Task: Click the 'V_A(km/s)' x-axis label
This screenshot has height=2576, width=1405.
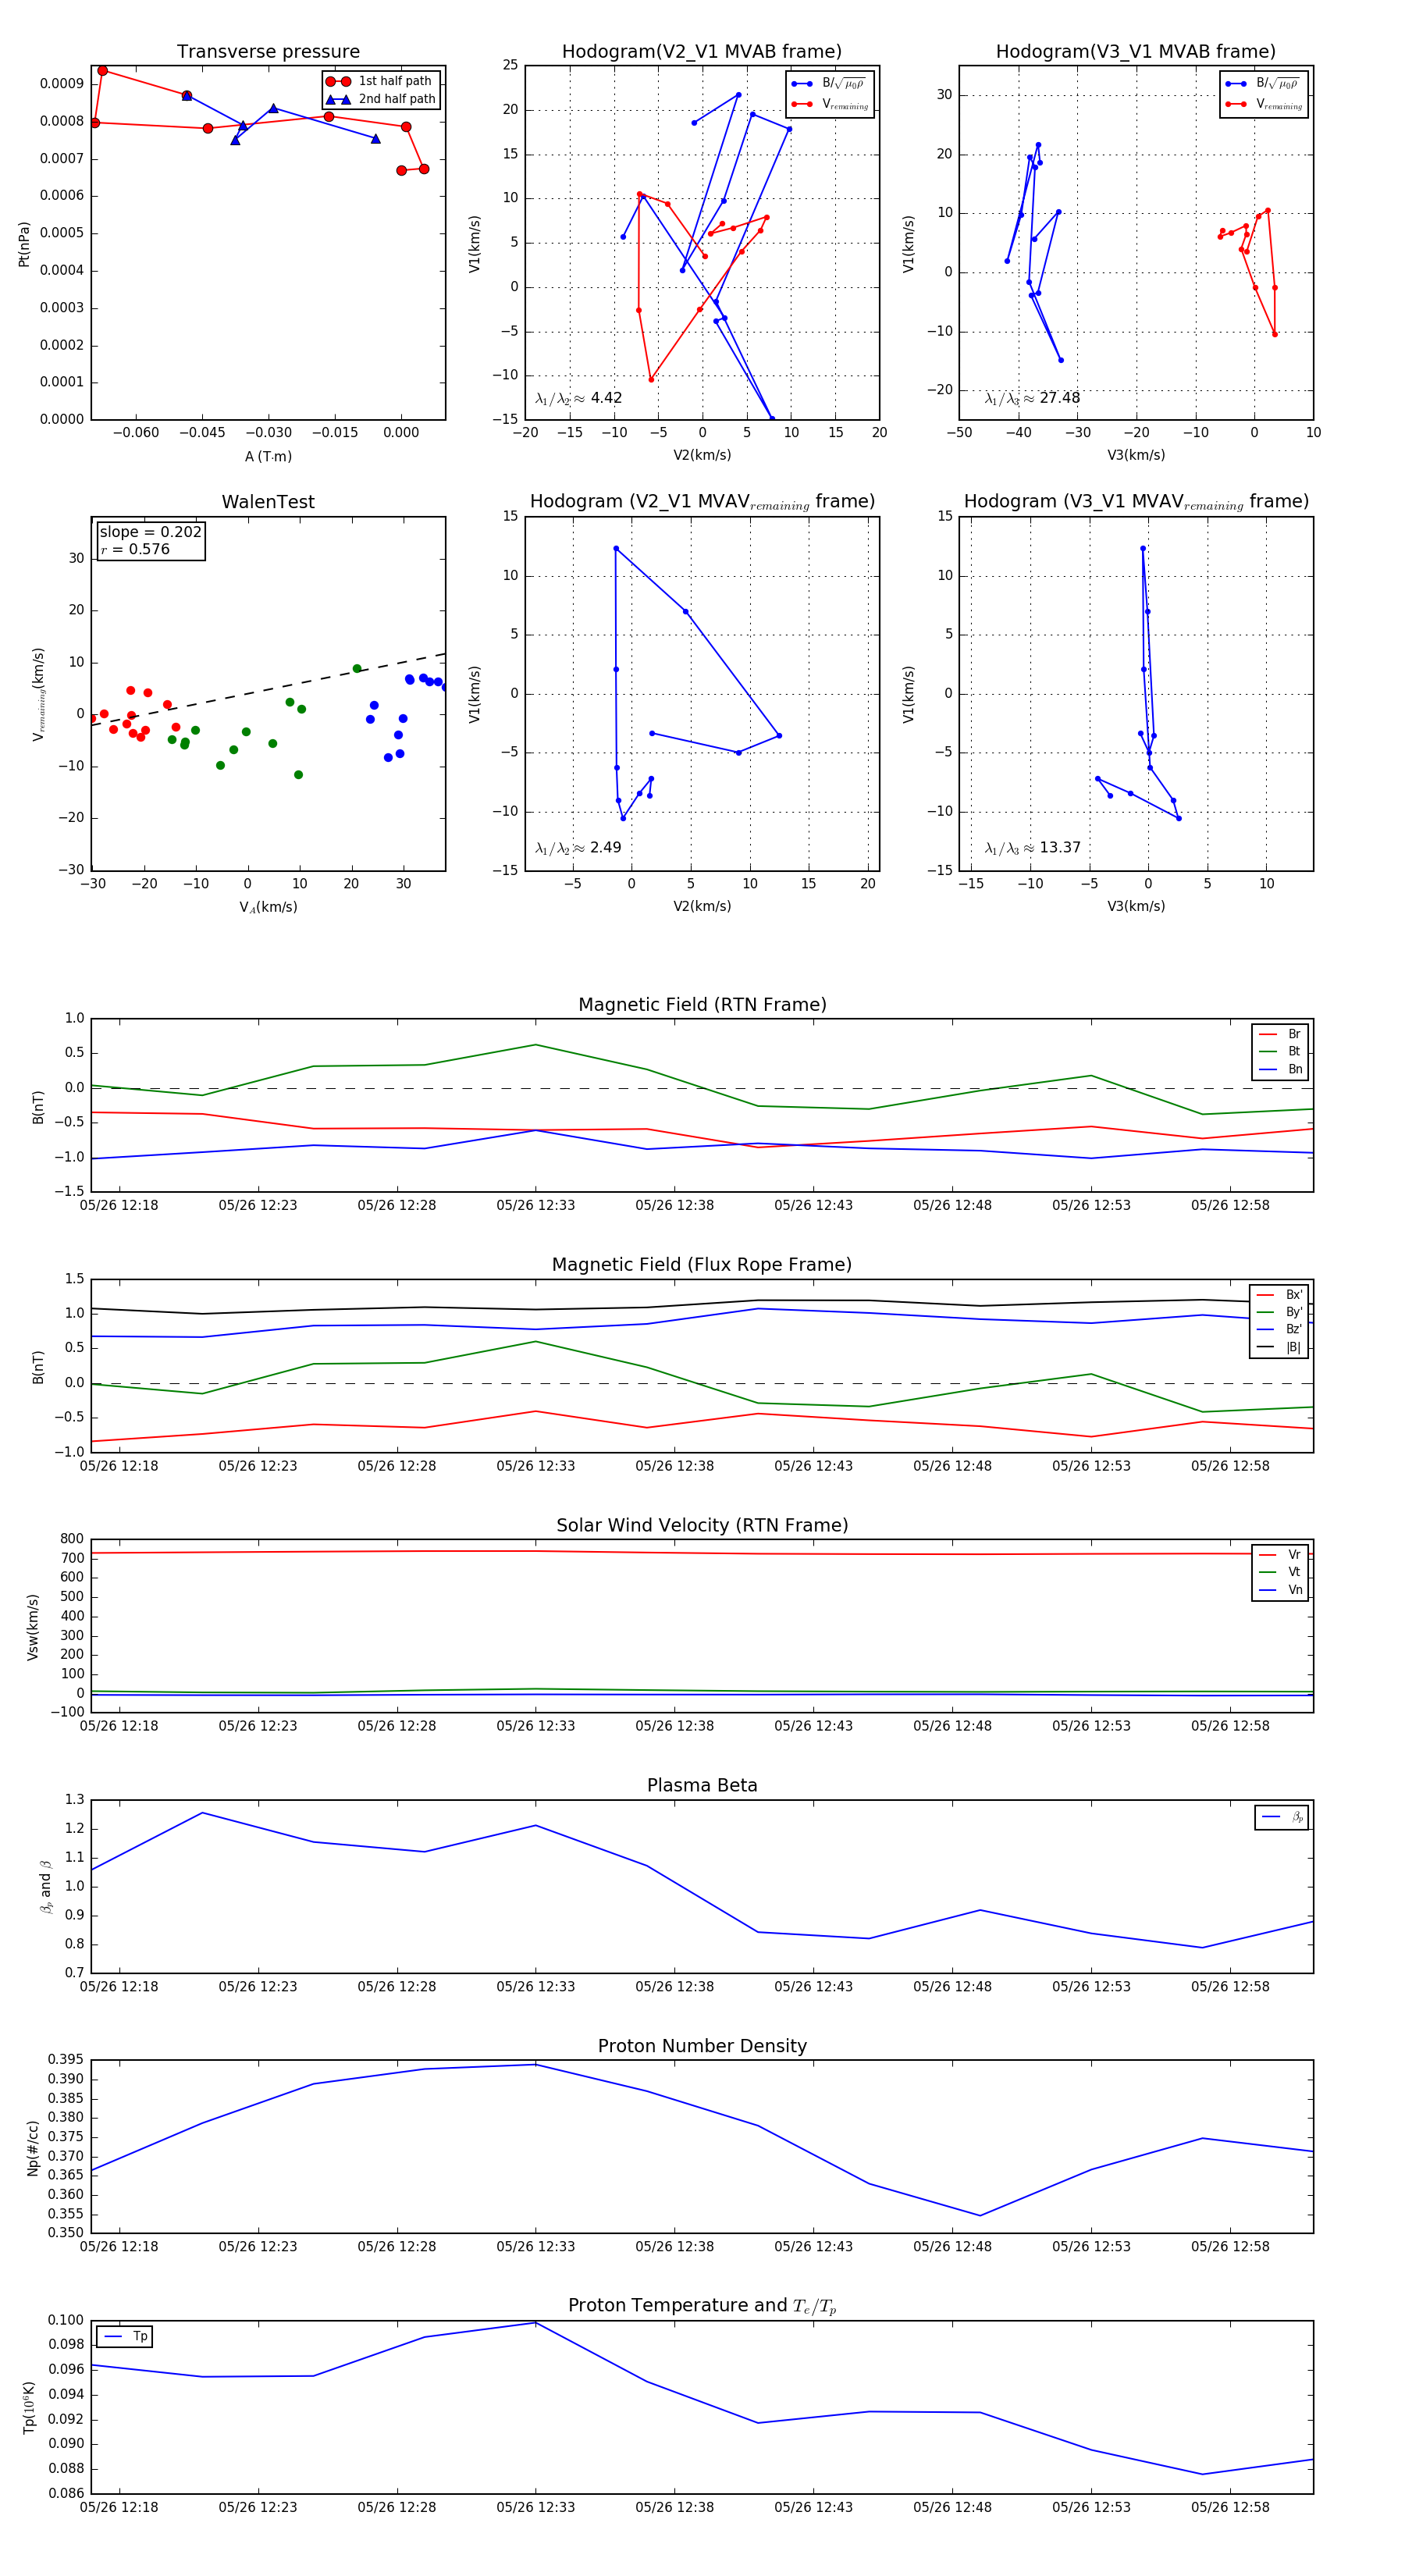Action: click(x=268, y=907)
